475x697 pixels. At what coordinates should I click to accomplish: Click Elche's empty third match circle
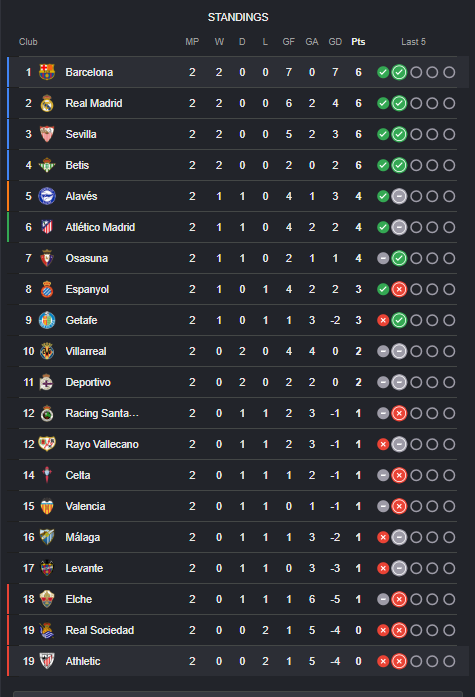click(416, 599)
